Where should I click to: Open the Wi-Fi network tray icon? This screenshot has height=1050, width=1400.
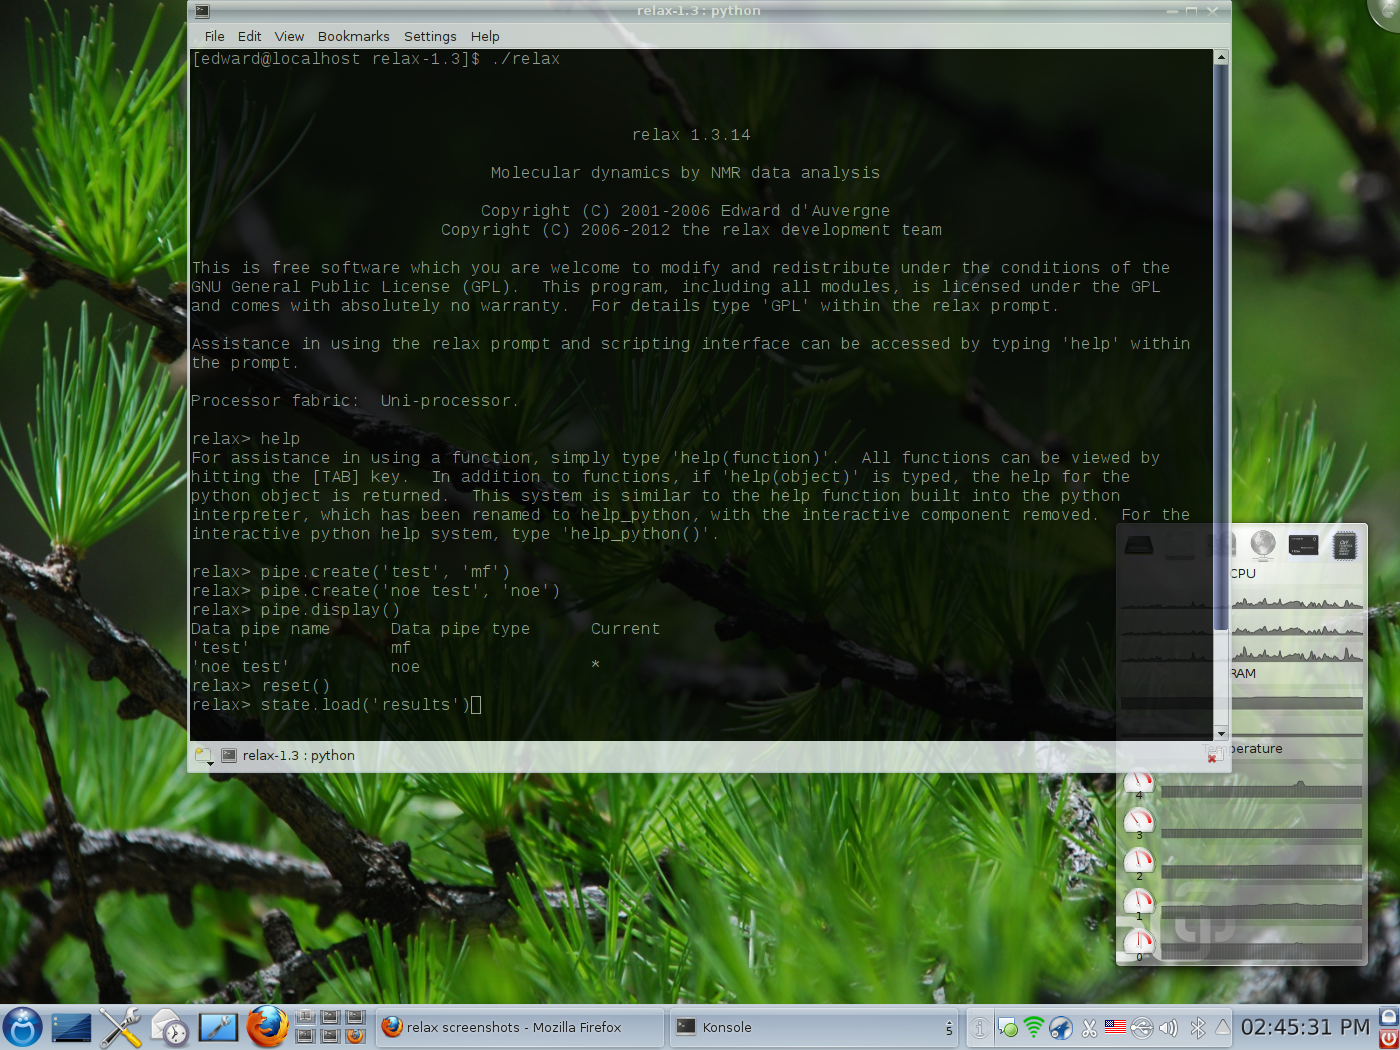pos(1034,1027)
